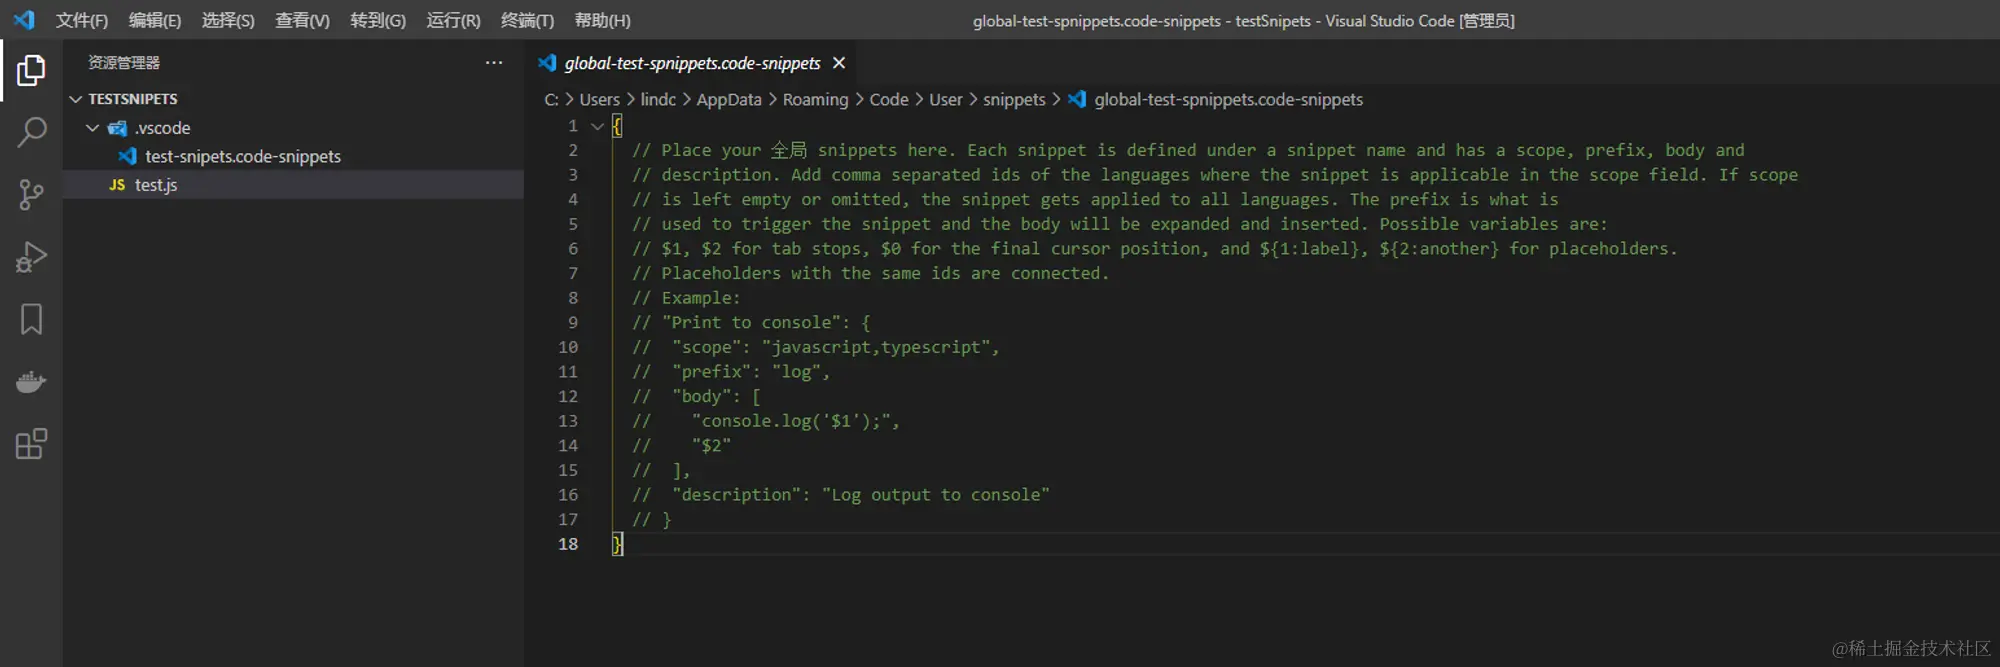The height and width of the screenshot is (667, 2000).
Task: Click the "Log output to console" text
Action: pyautogui.click(x=935, y=495)
